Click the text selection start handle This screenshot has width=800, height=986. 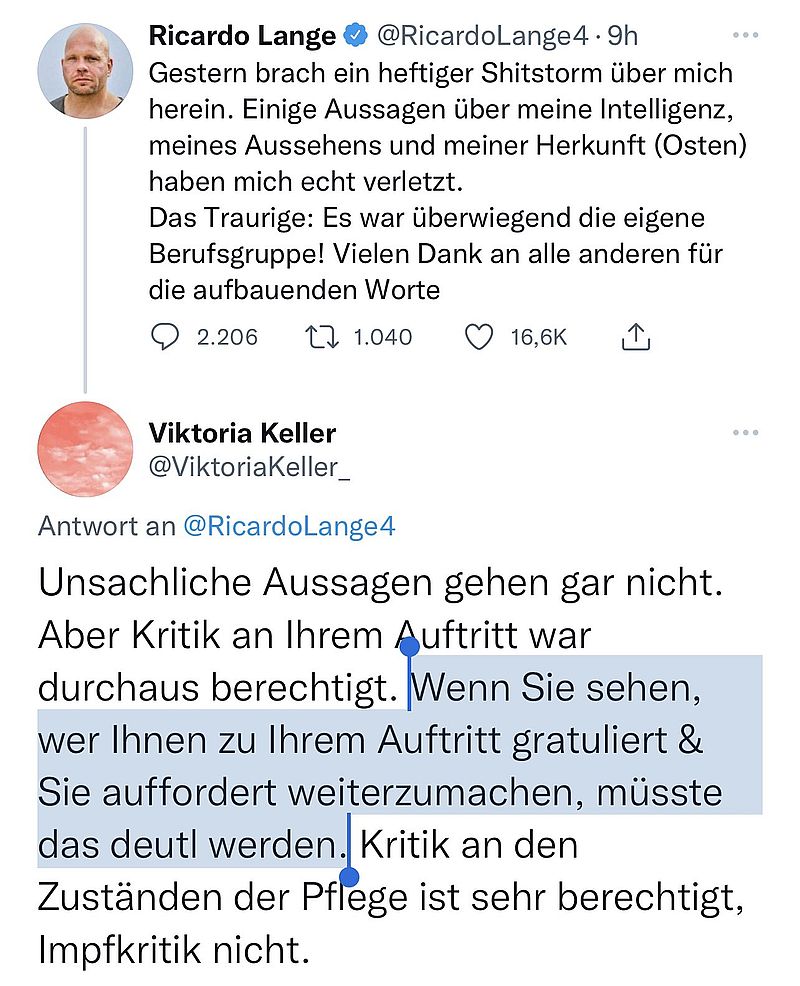click(x=409, y=648)
